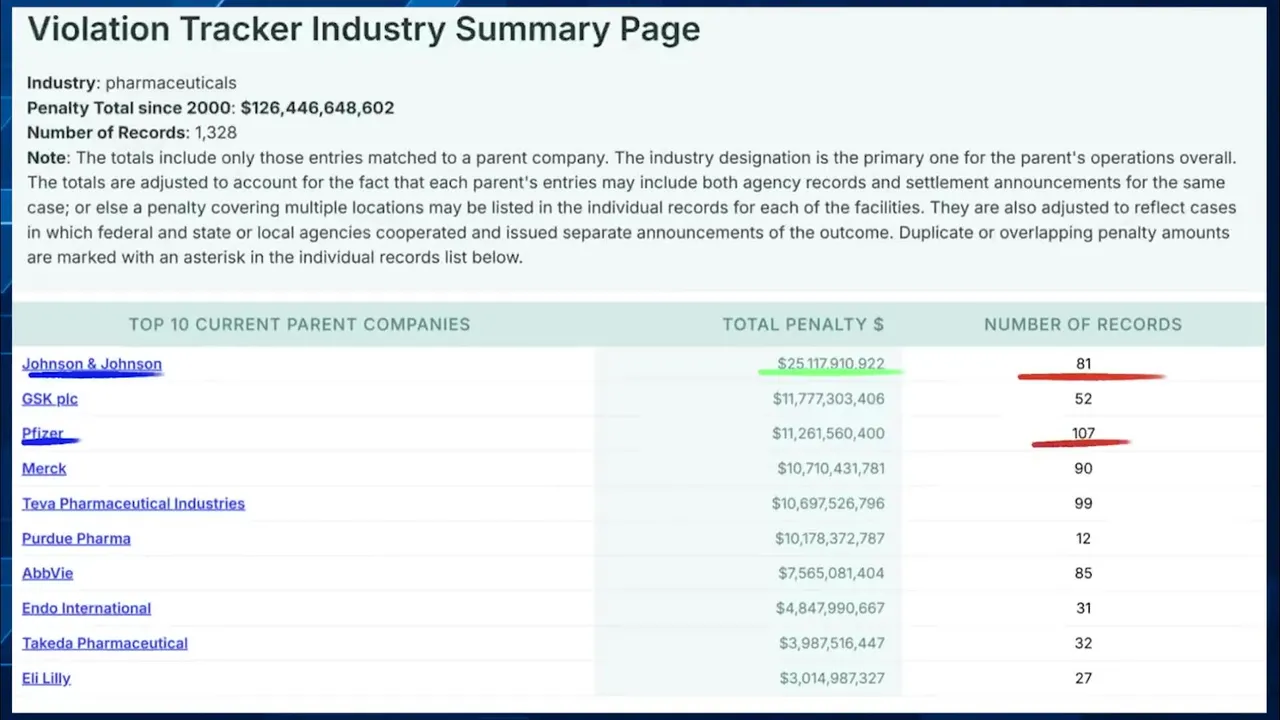Click the GSK plc link

coord(50,399)
